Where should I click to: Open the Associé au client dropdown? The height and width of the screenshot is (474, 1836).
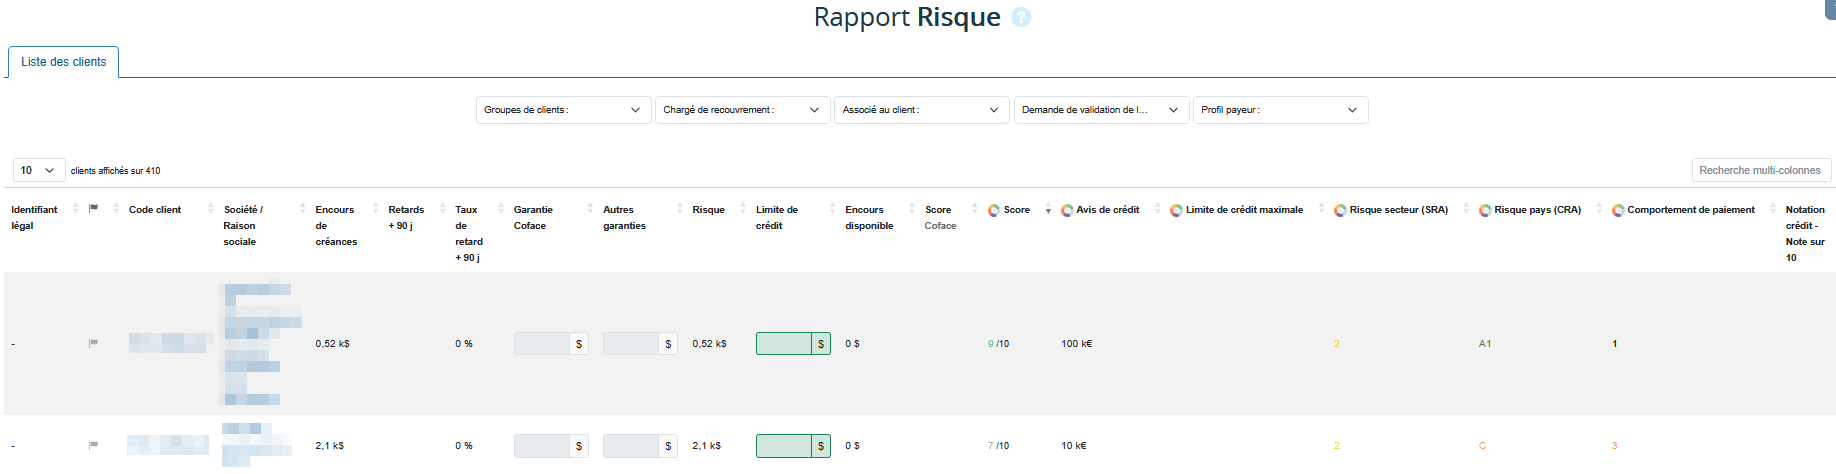[921, 110]
